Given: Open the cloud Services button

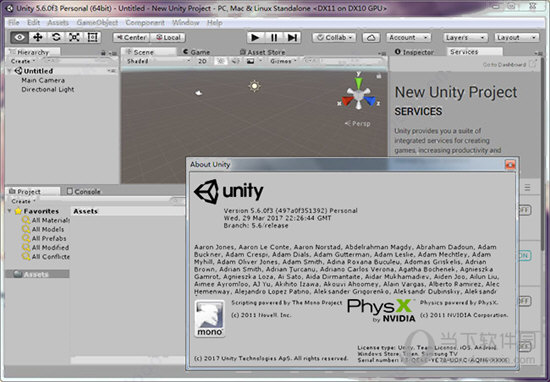Looking at the screenshot, I should tap(371, 38).
